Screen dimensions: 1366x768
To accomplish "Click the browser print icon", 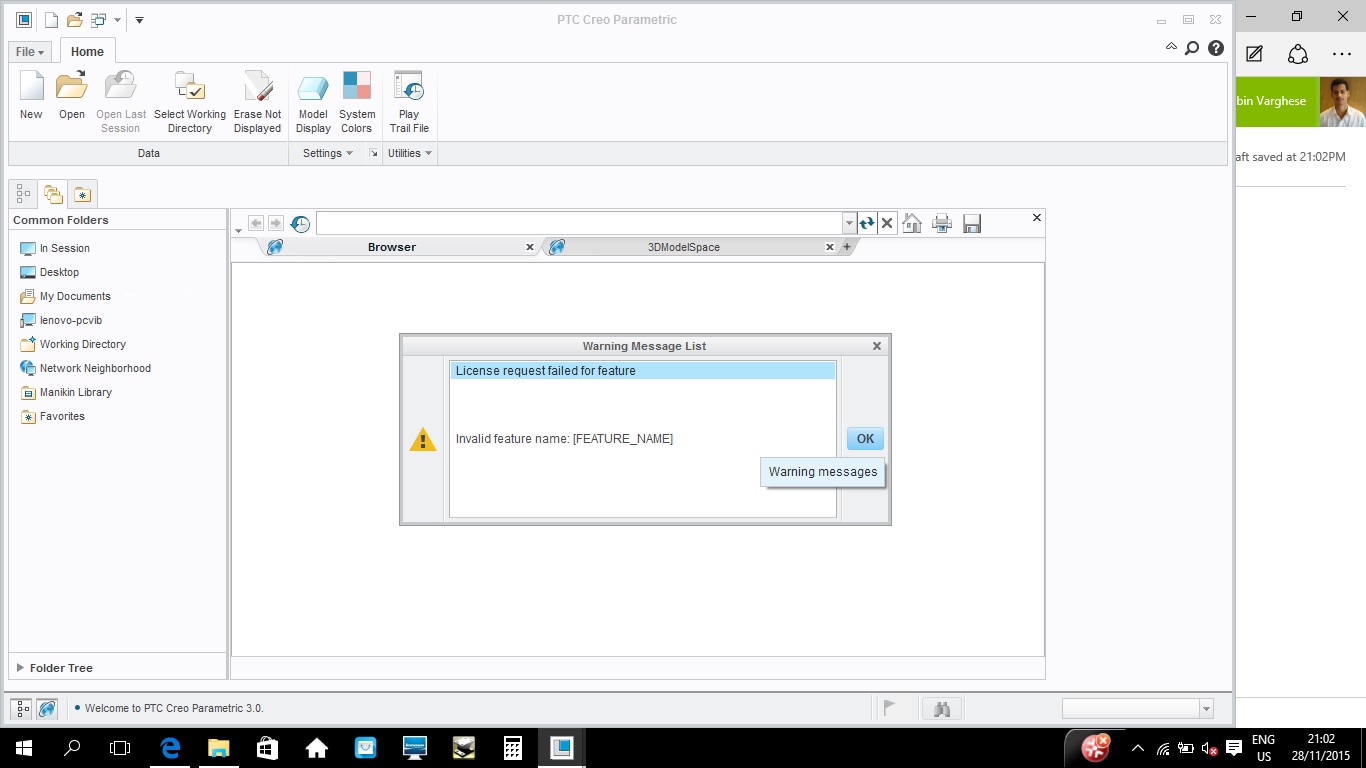I will pyautogui.click(x=942, y=224).
